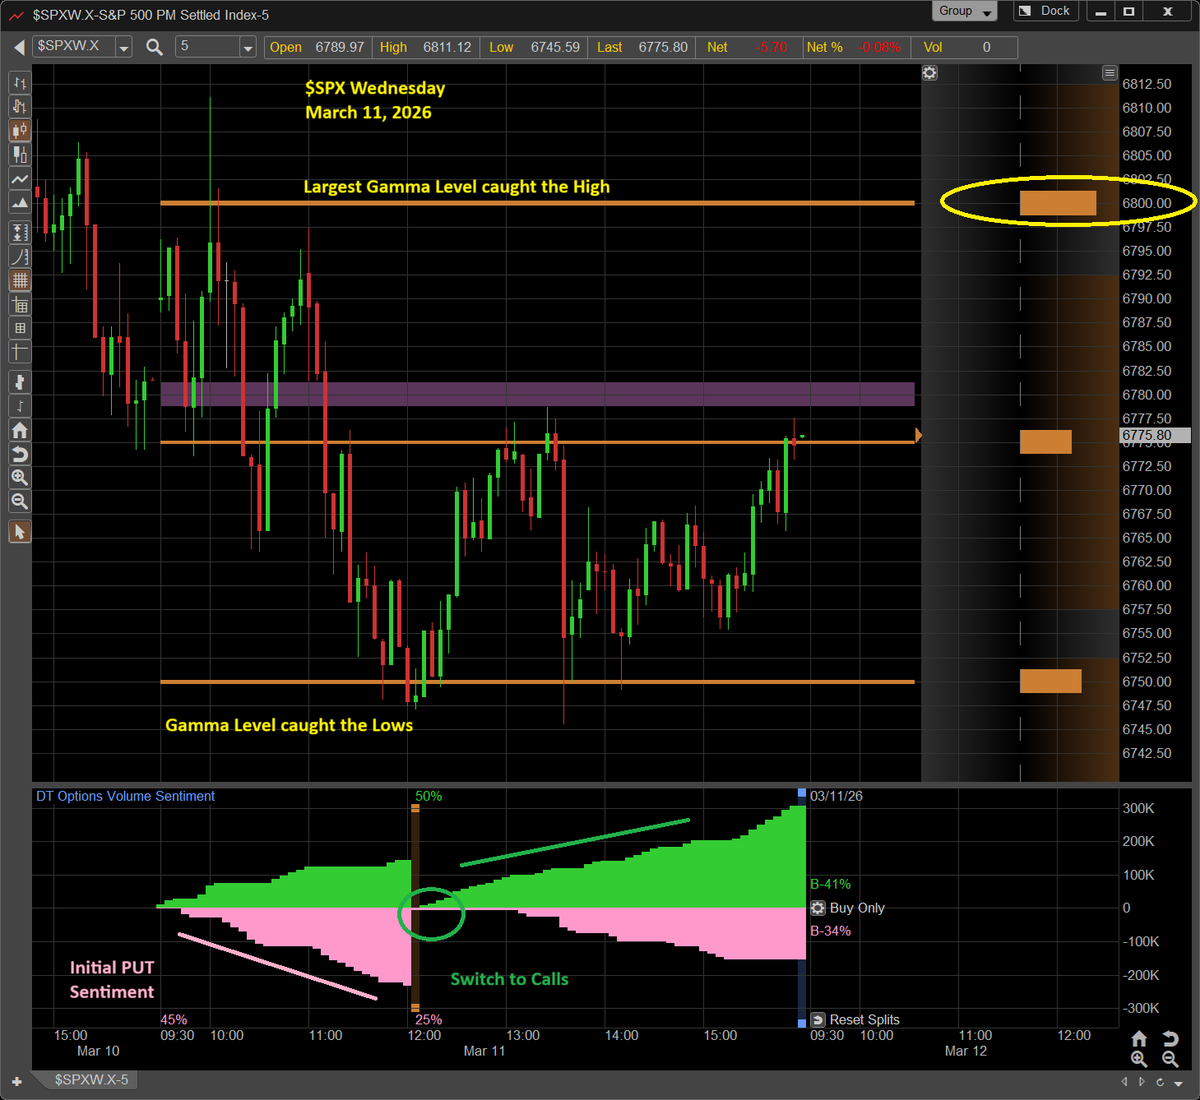Click the $SPXW.X symbol input field
Screen dimensions: 1200x1100
[74, 47]
